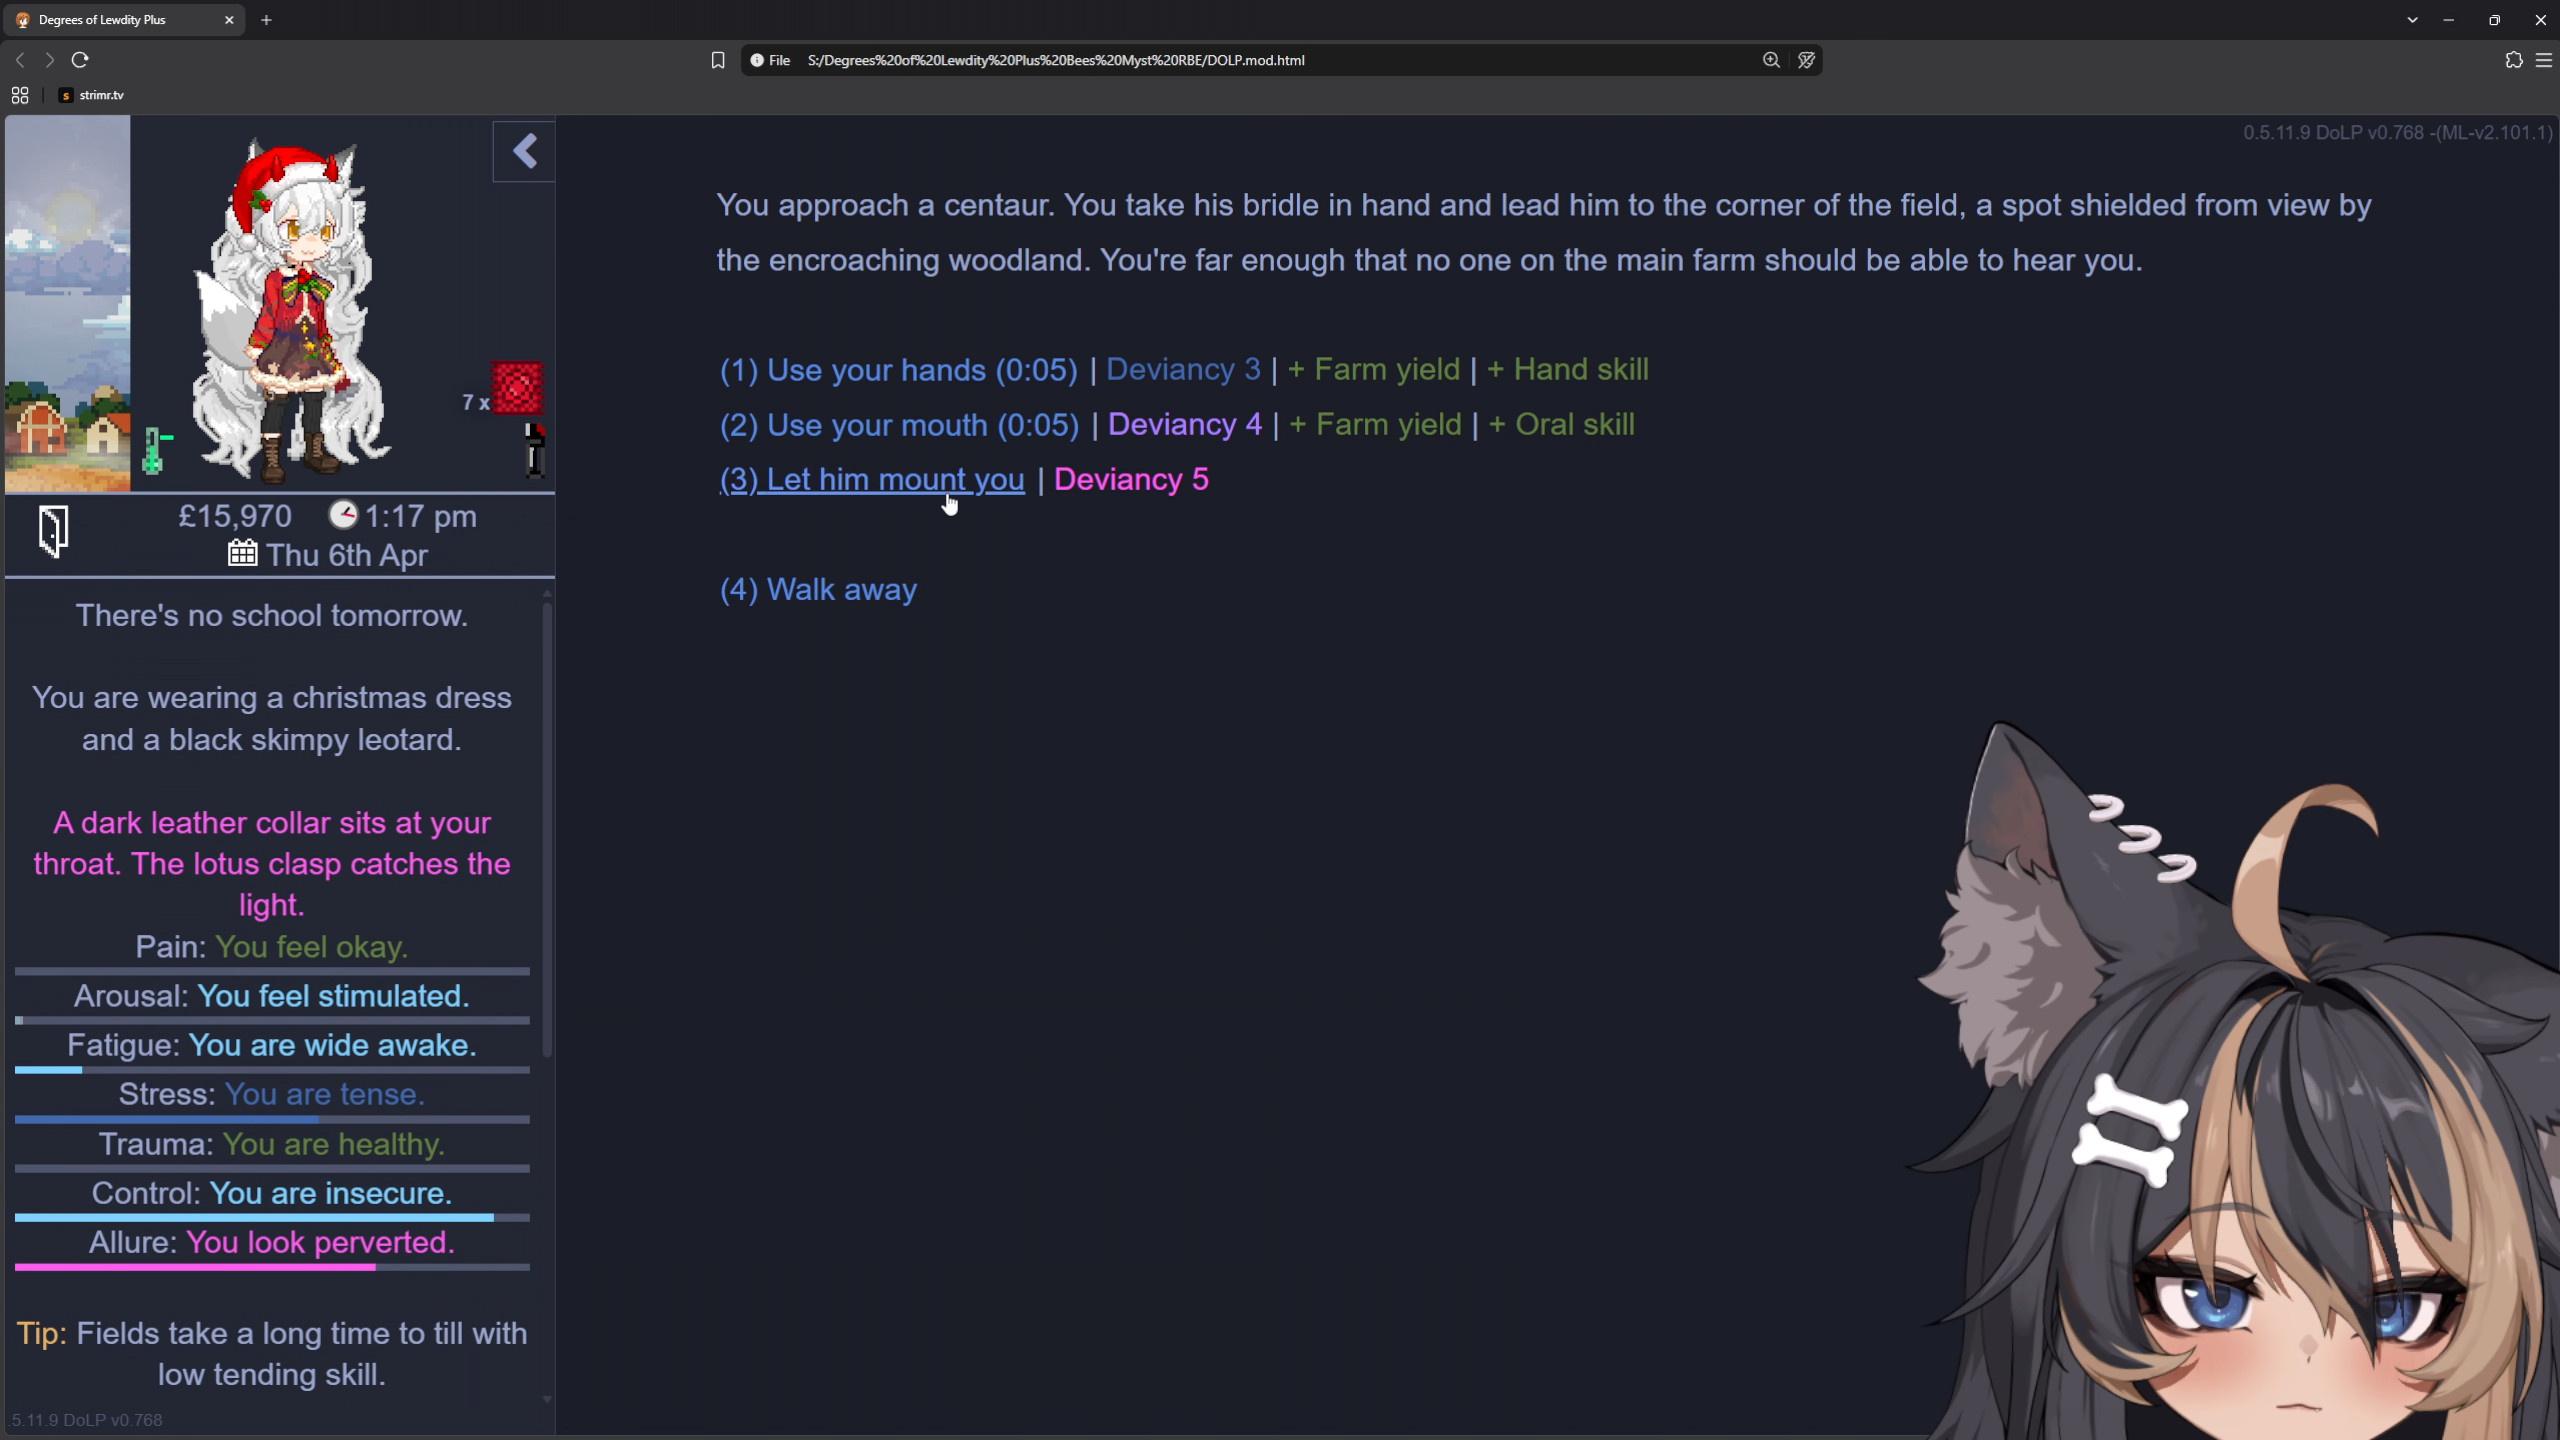Click the "You are insecure." control text
This screenshot has height=1440, width=2560.
tap(331, 1193)
